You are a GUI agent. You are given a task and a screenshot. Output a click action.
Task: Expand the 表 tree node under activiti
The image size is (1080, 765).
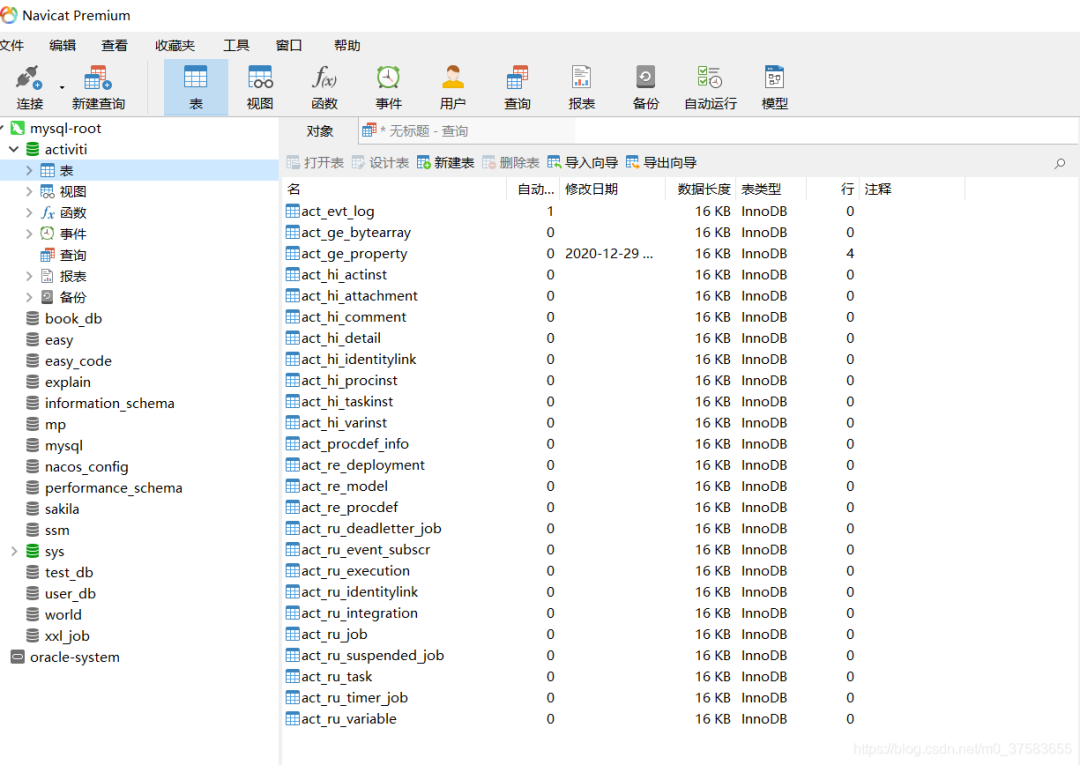pos(29,170)
